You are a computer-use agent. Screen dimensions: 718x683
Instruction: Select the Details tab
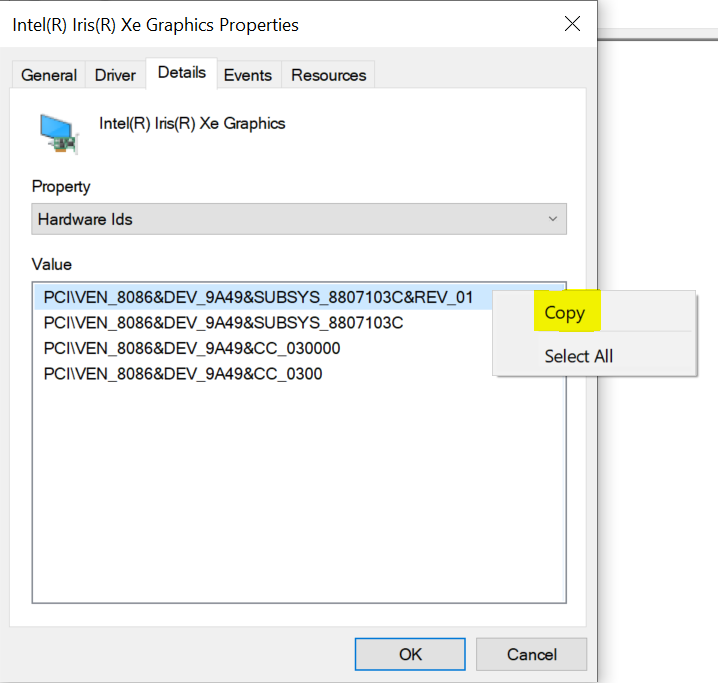181,73
